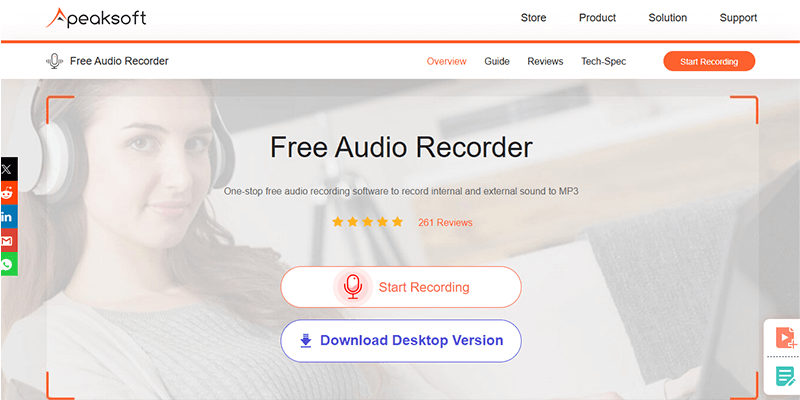Share page on LinkedIn
Image resolution: width=800 pixels, height=400 pixels.
[x=9, y=217]
